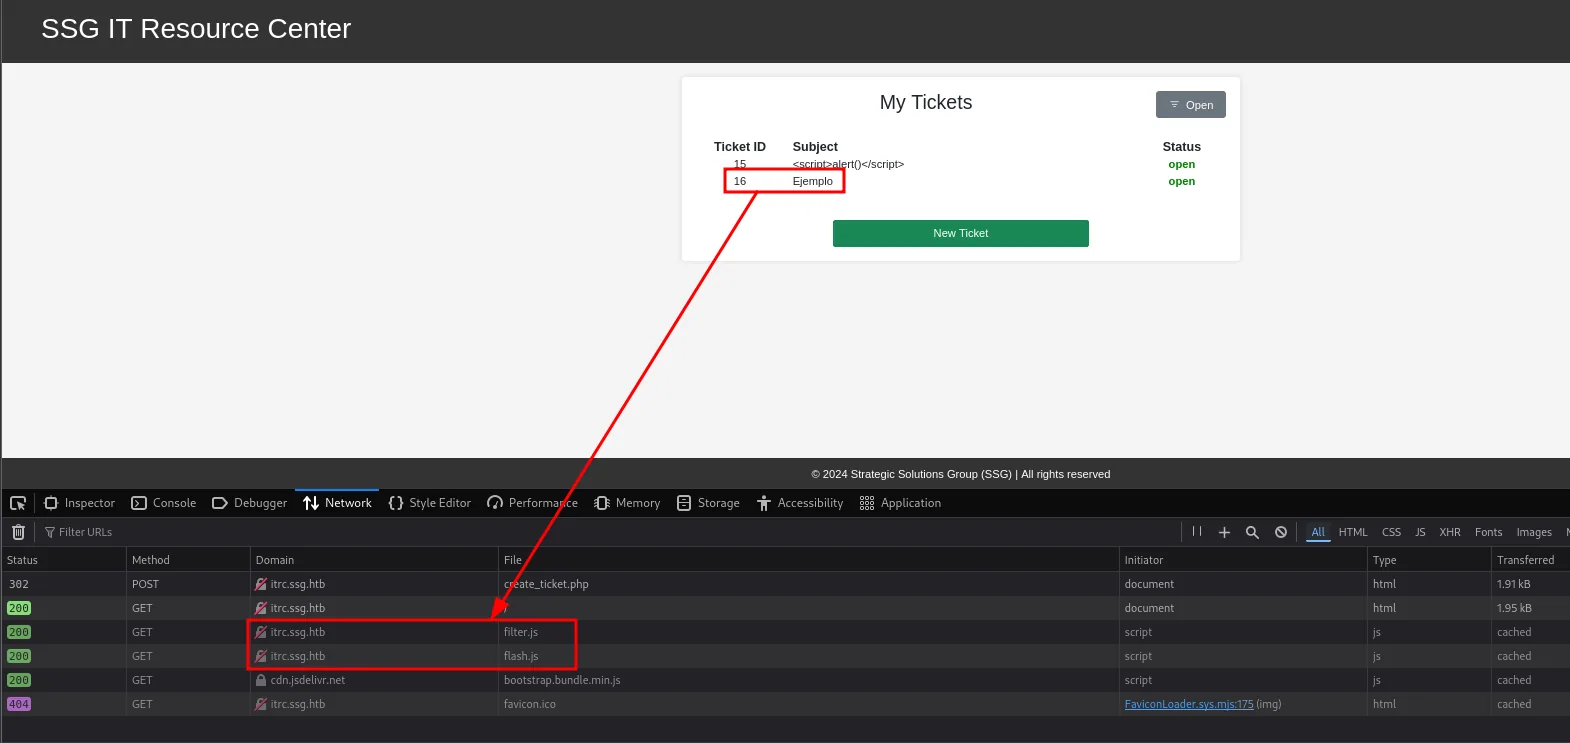Filter requests by HTML type
The width and height of the screenshot is (1570, 743).
[1353, 532]
